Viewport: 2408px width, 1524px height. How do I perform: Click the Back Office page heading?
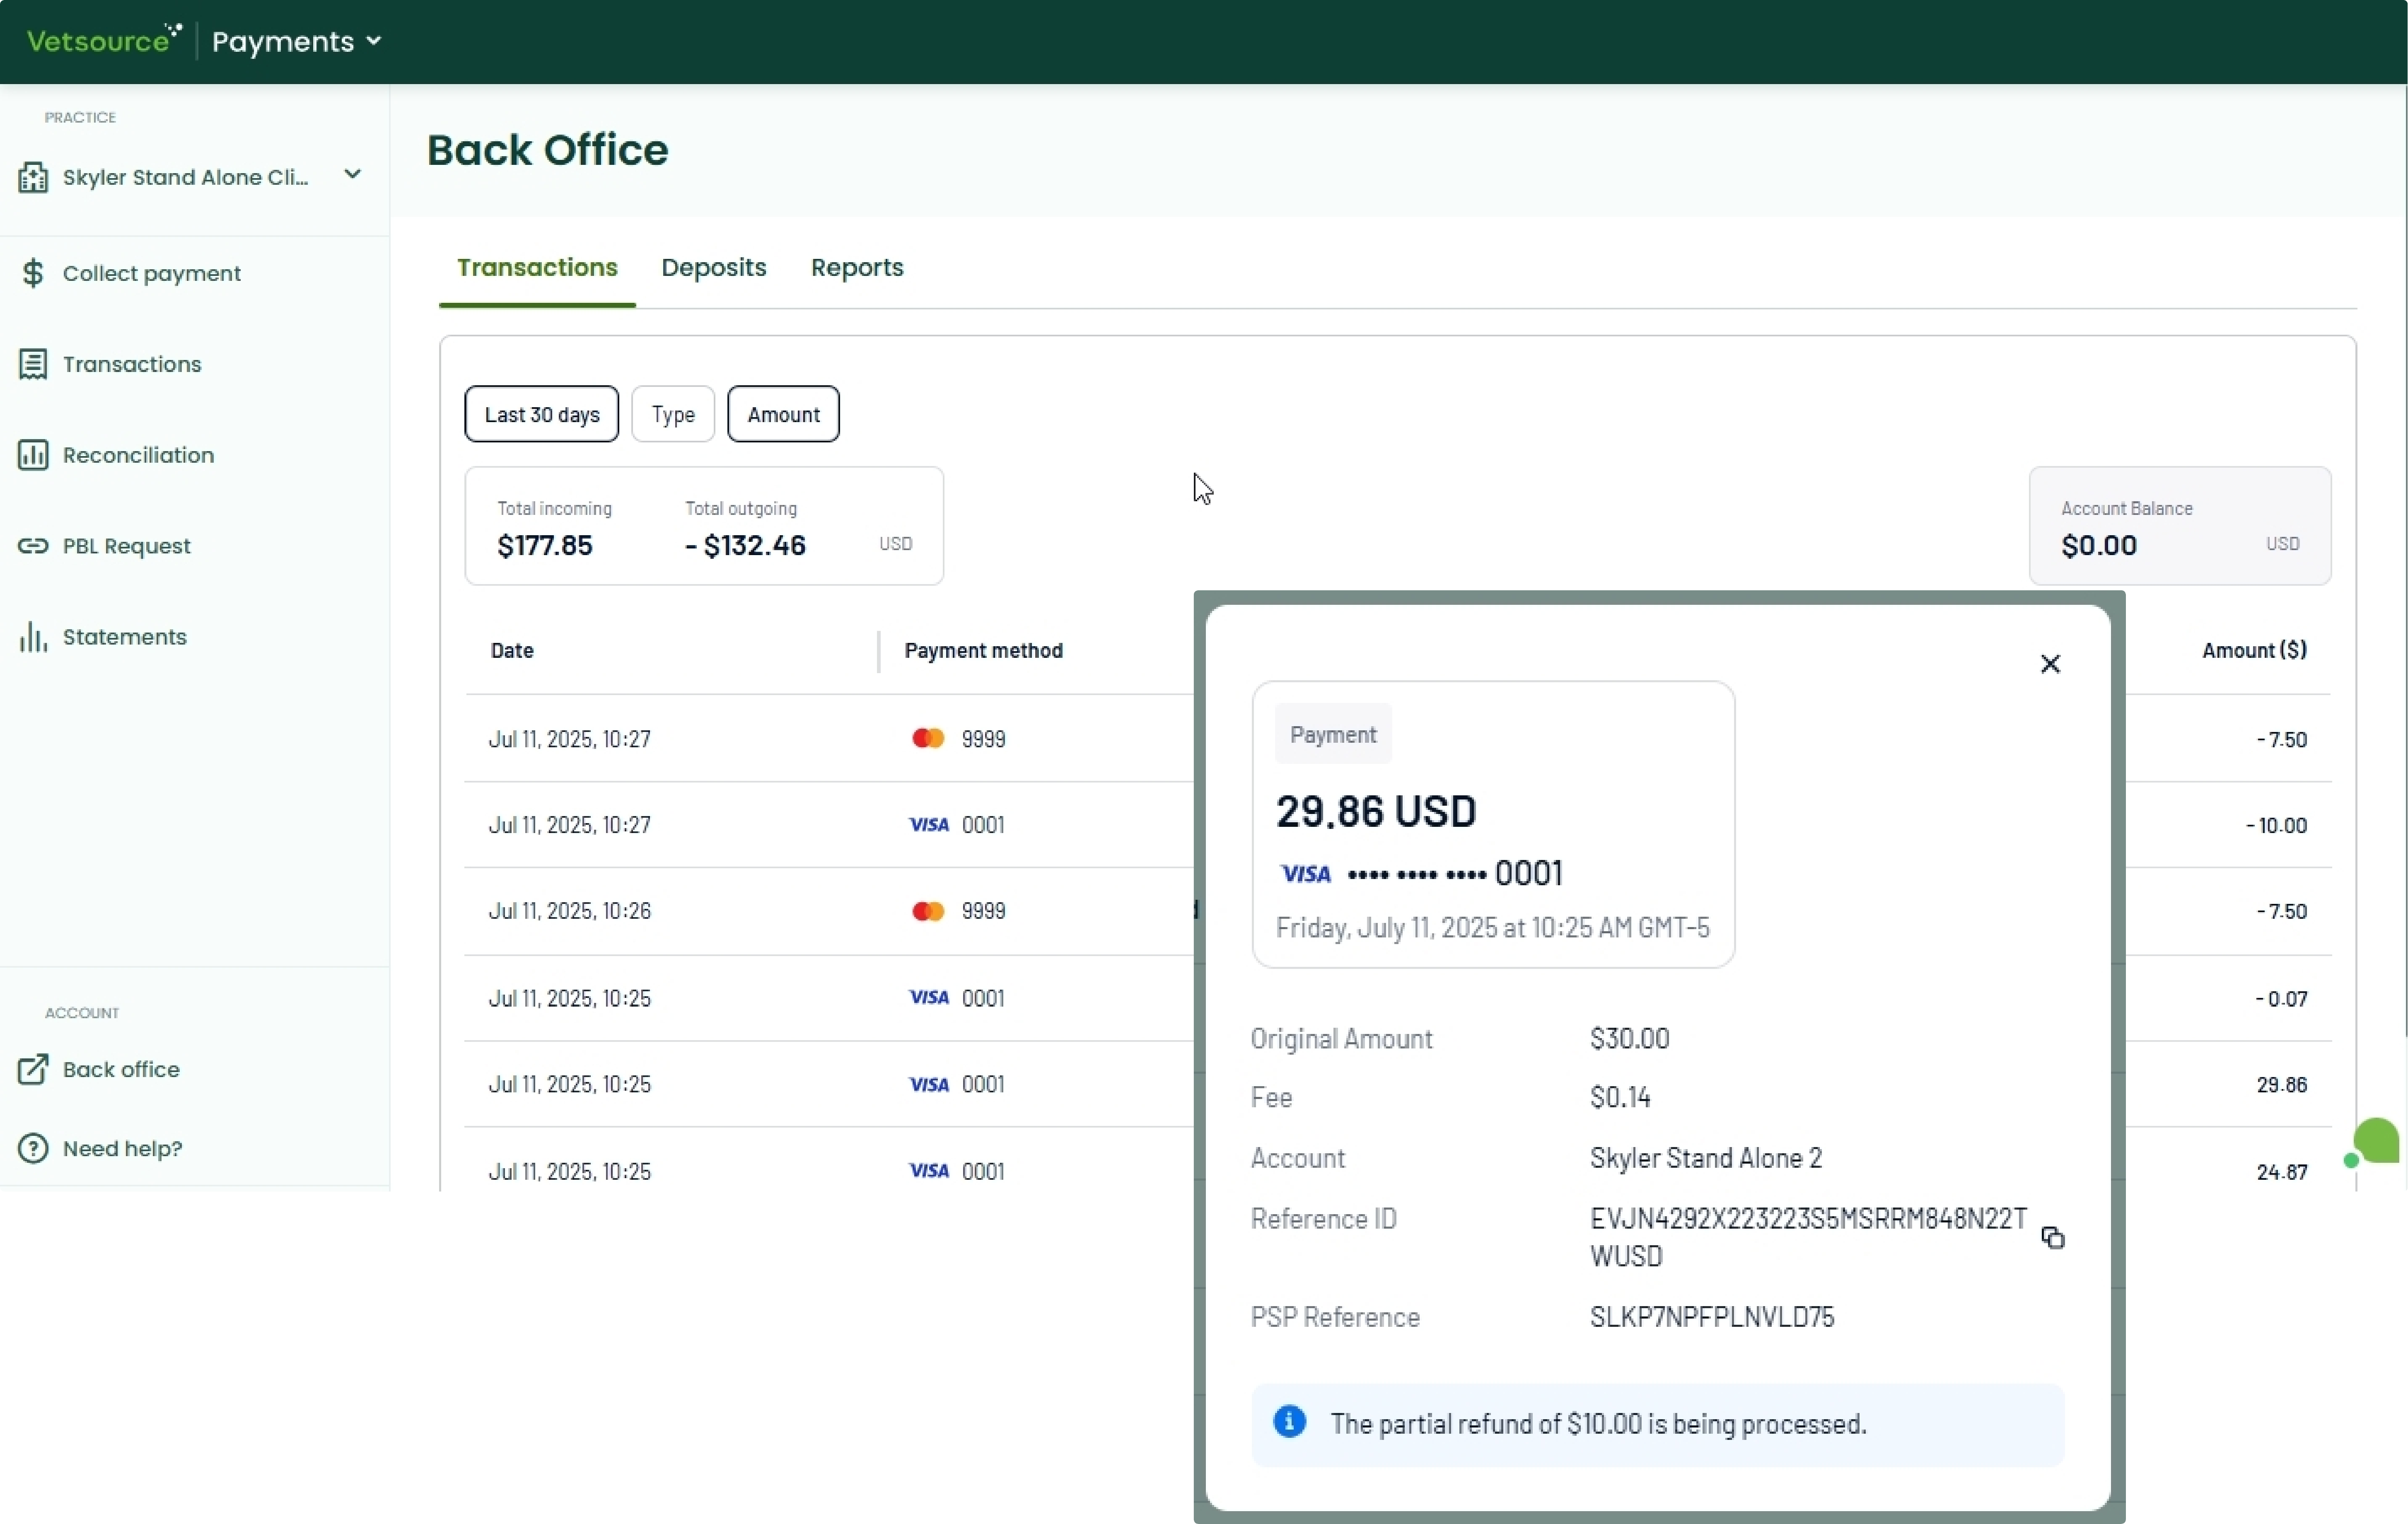point(548,150)
